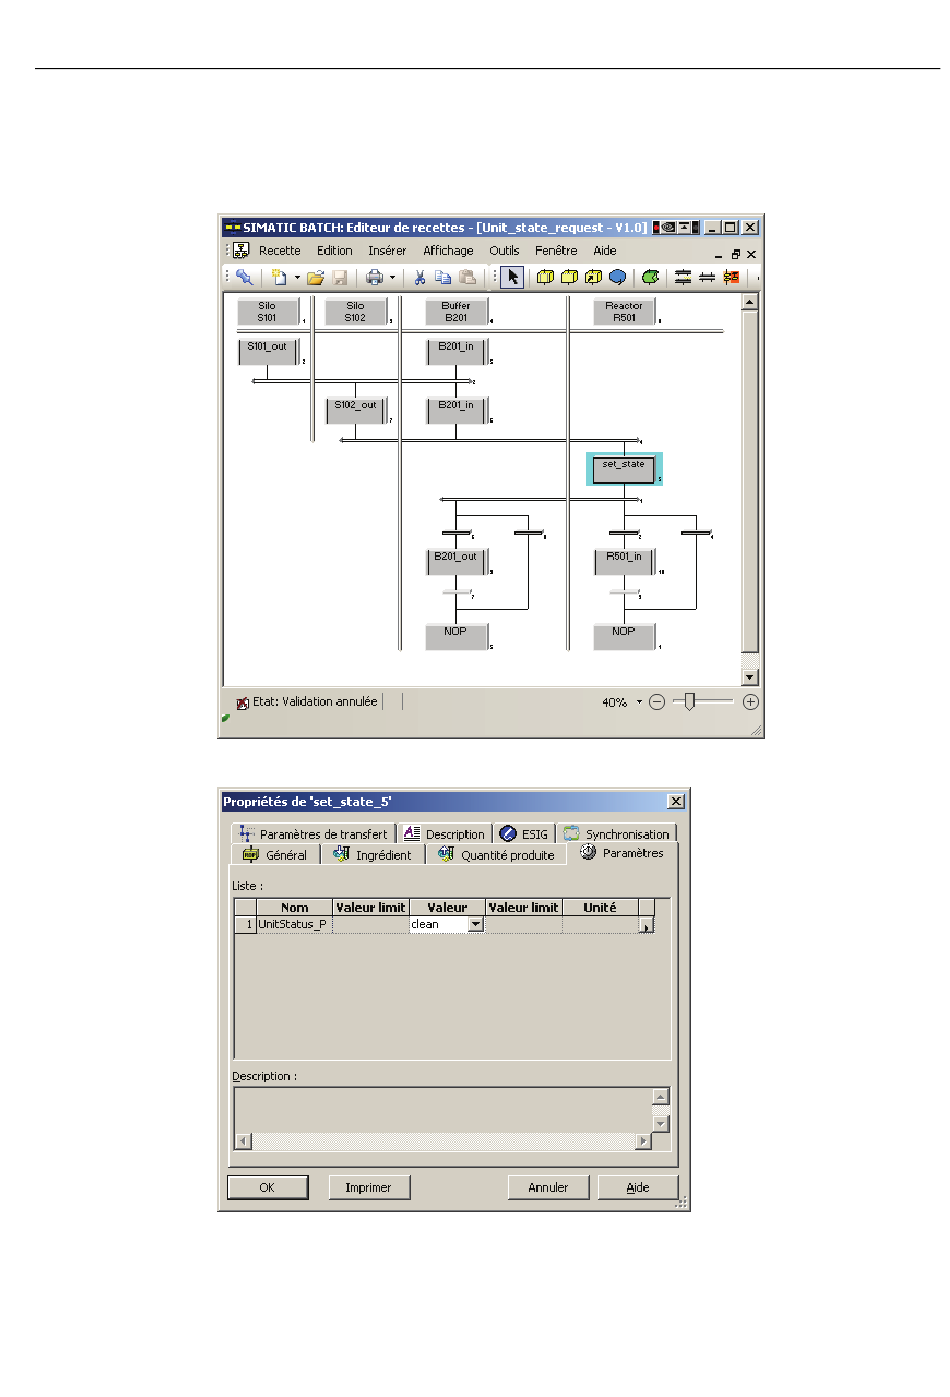Image resolution: width=950 pixels, height=1397 pixels.
Task: Open the Fenêtre menu
Action: [x=556, y=251]
